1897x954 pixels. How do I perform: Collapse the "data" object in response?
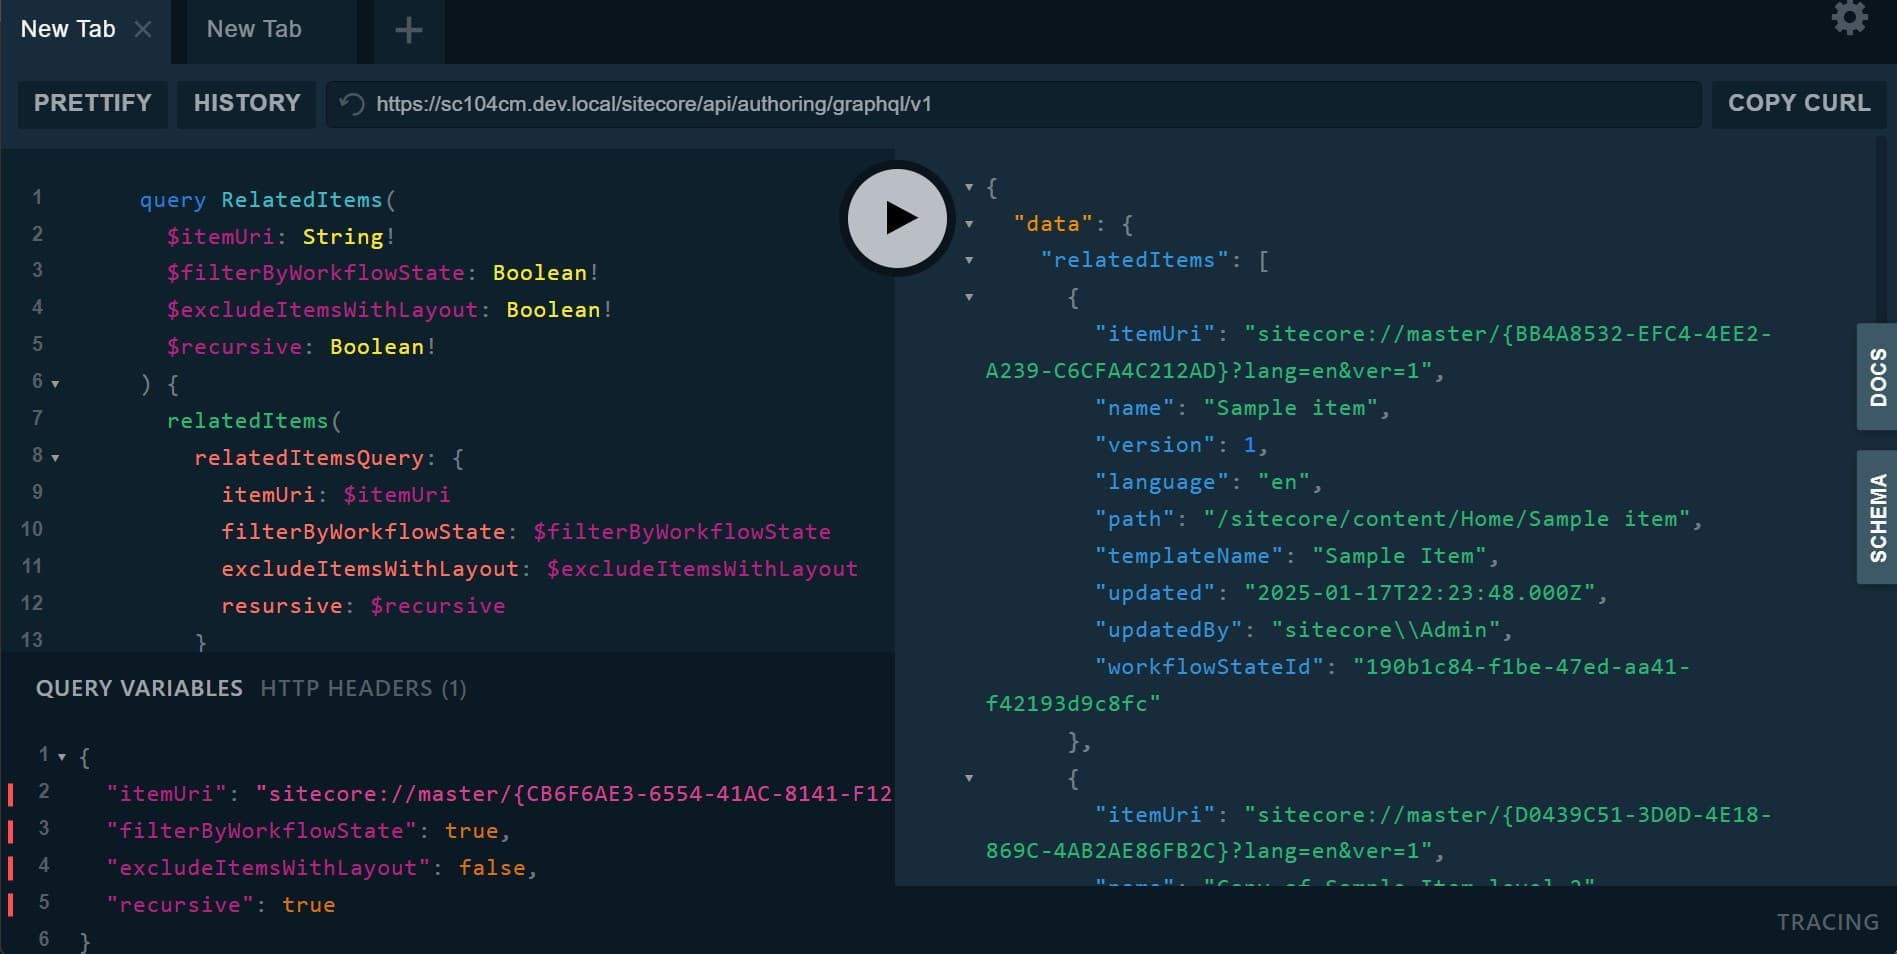point(969,224)
